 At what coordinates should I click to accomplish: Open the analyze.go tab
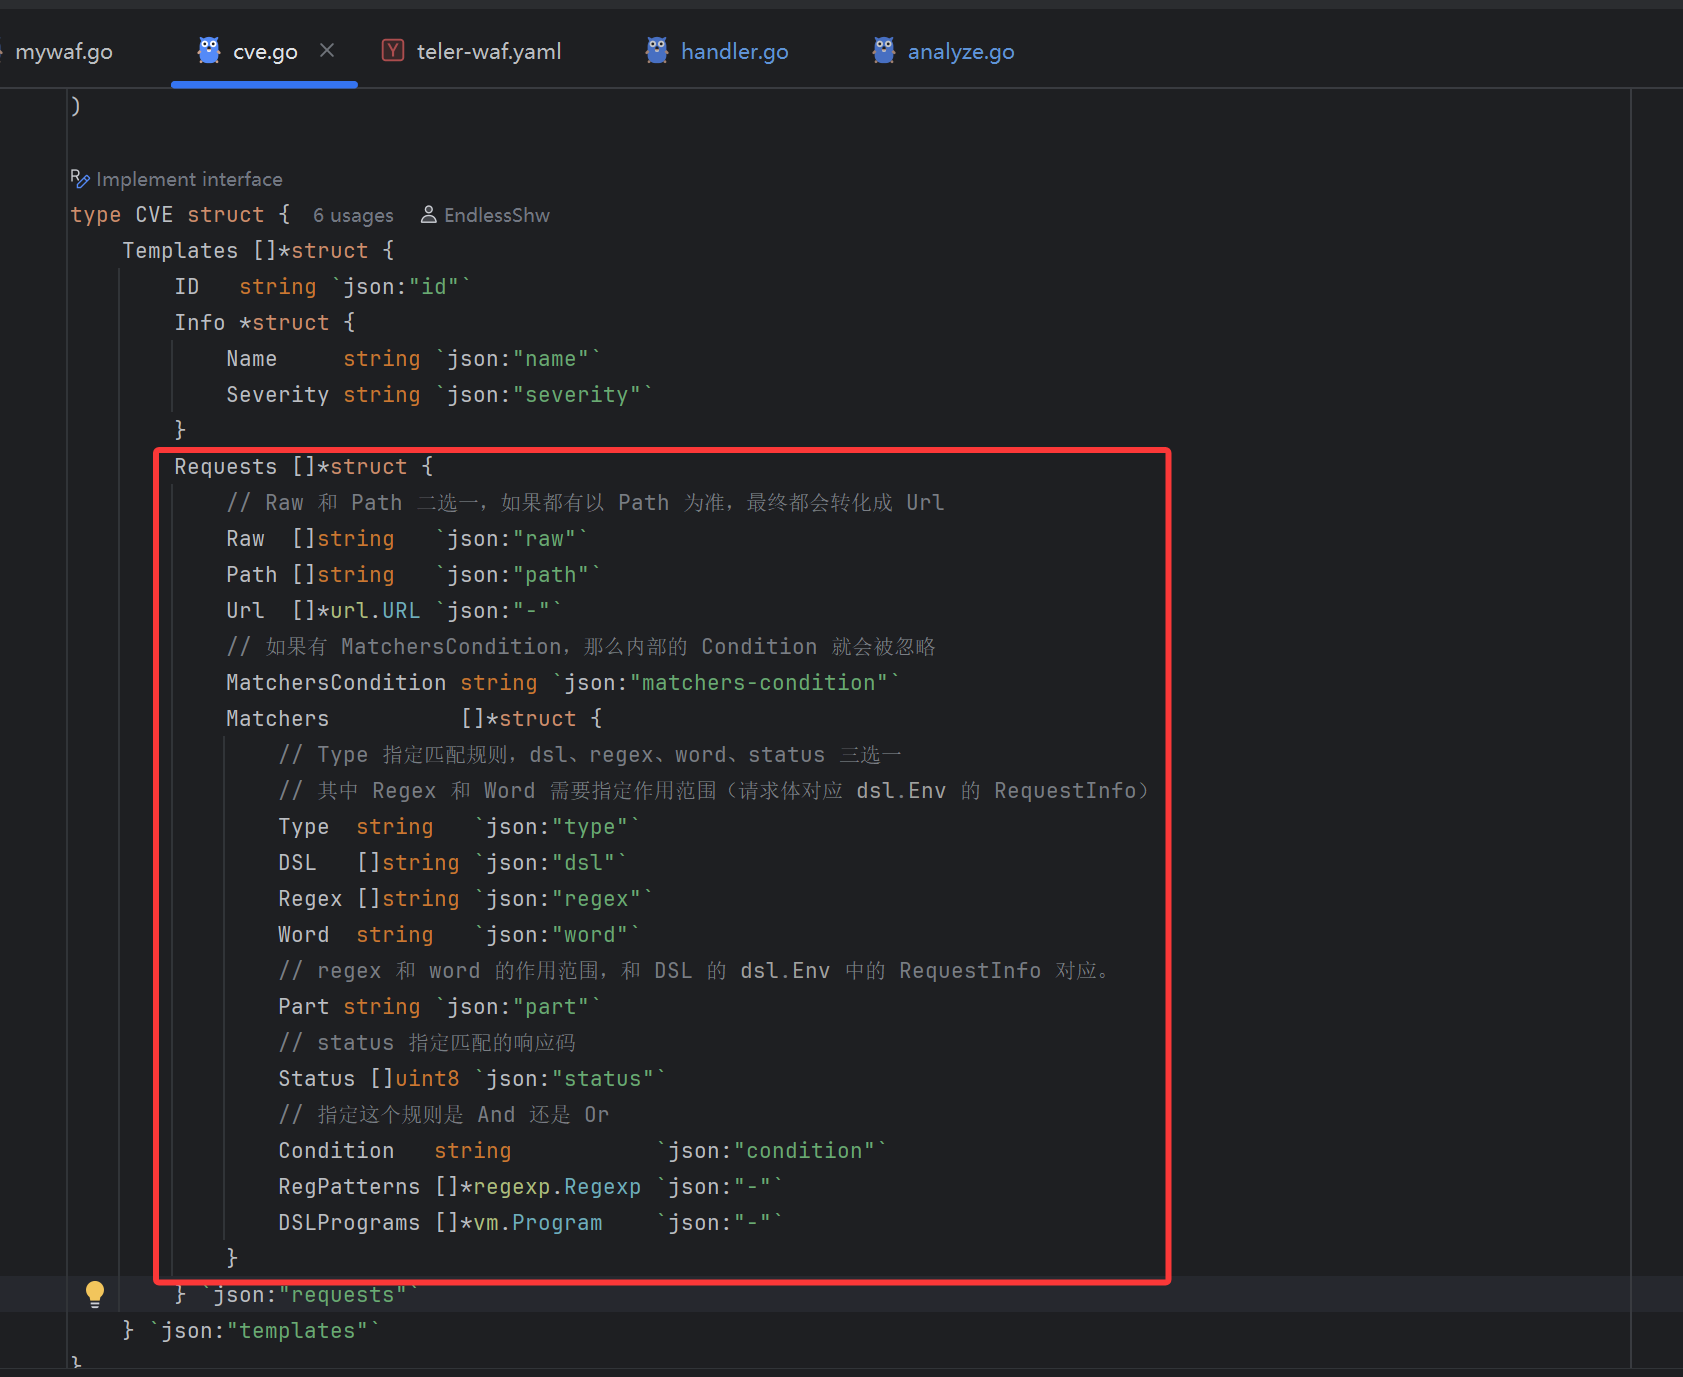click(x=960, y=52)
